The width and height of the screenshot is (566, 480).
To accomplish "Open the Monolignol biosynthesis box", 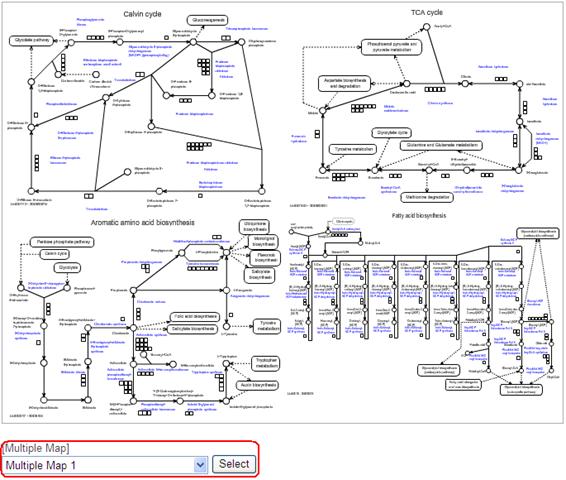I will [264, 242].
